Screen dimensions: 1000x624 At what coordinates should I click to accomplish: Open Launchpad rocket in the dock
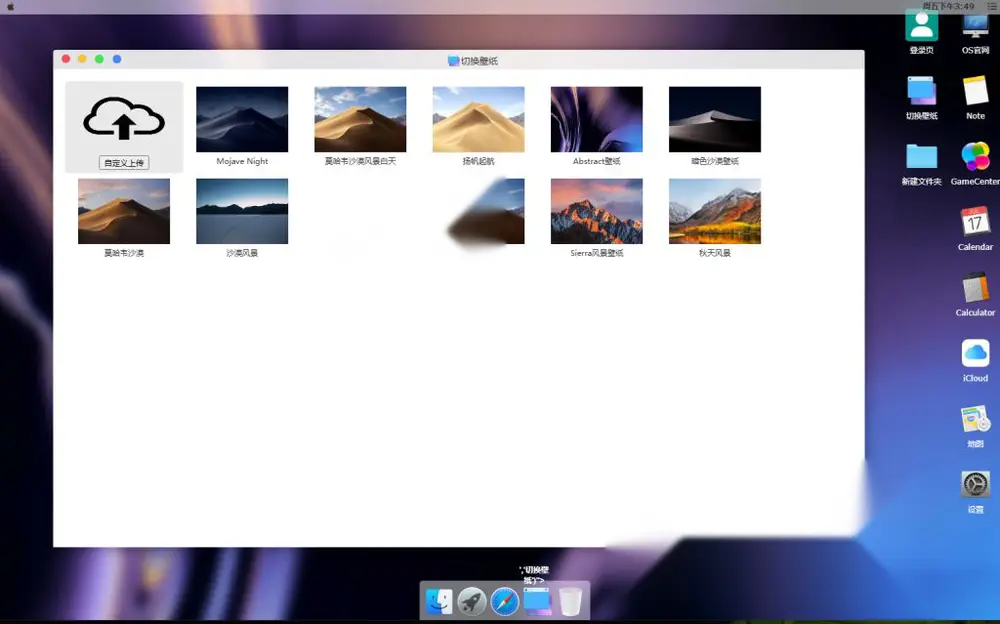coord(472,601)
